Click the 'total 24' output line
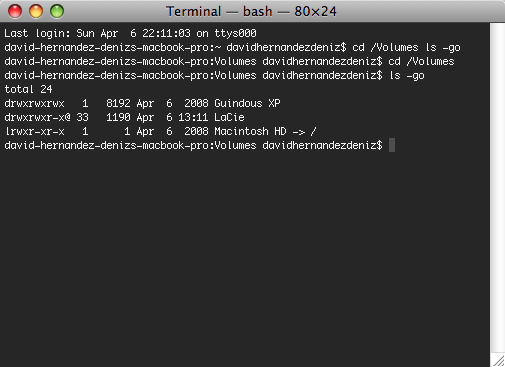Screen dimensions: 505x367 28,89
